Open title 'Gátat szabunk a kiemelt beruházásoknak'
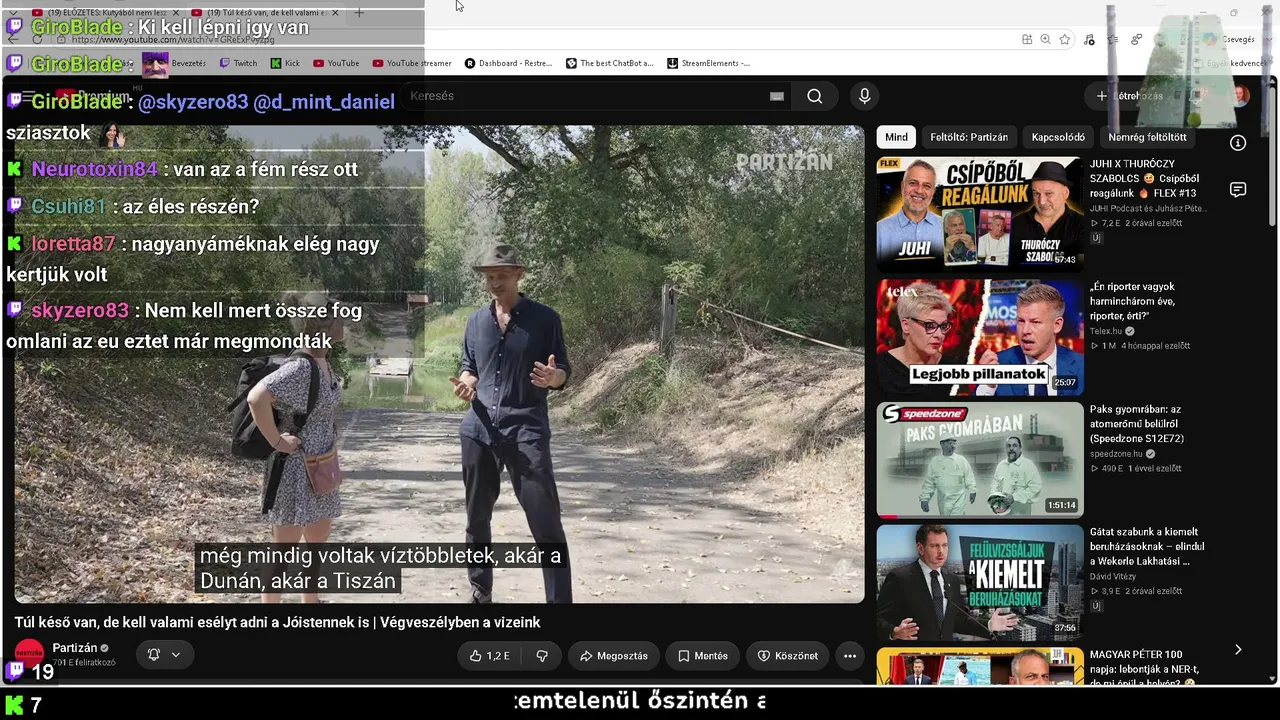Viewport: 1280px width, 720px height. (x=1147, y=547)
